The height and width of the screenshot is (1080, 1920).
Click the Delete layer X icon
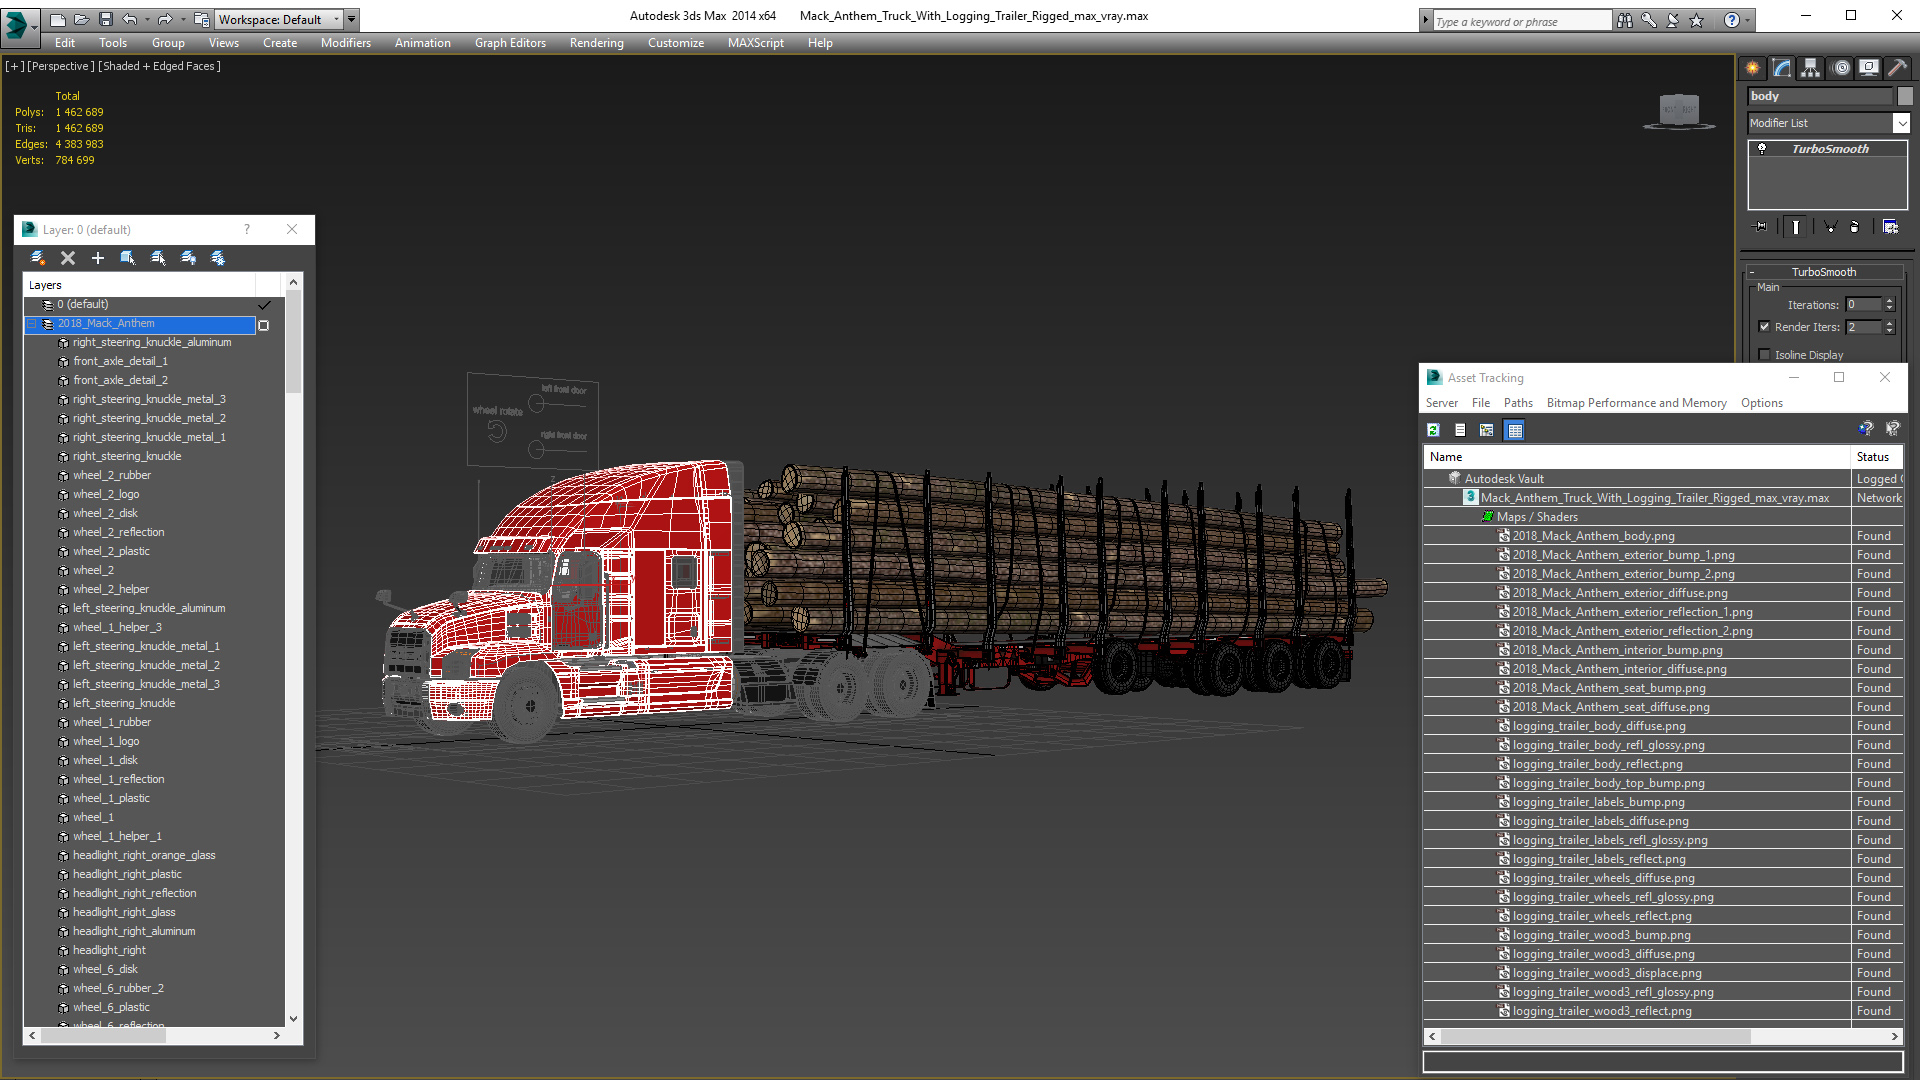pos(68,258)
